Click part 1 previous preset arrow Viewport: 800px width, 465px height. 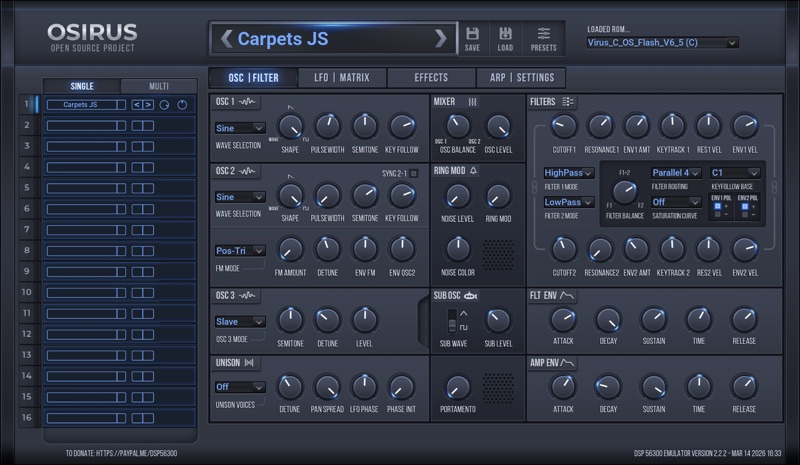click(x=137, y=105)
